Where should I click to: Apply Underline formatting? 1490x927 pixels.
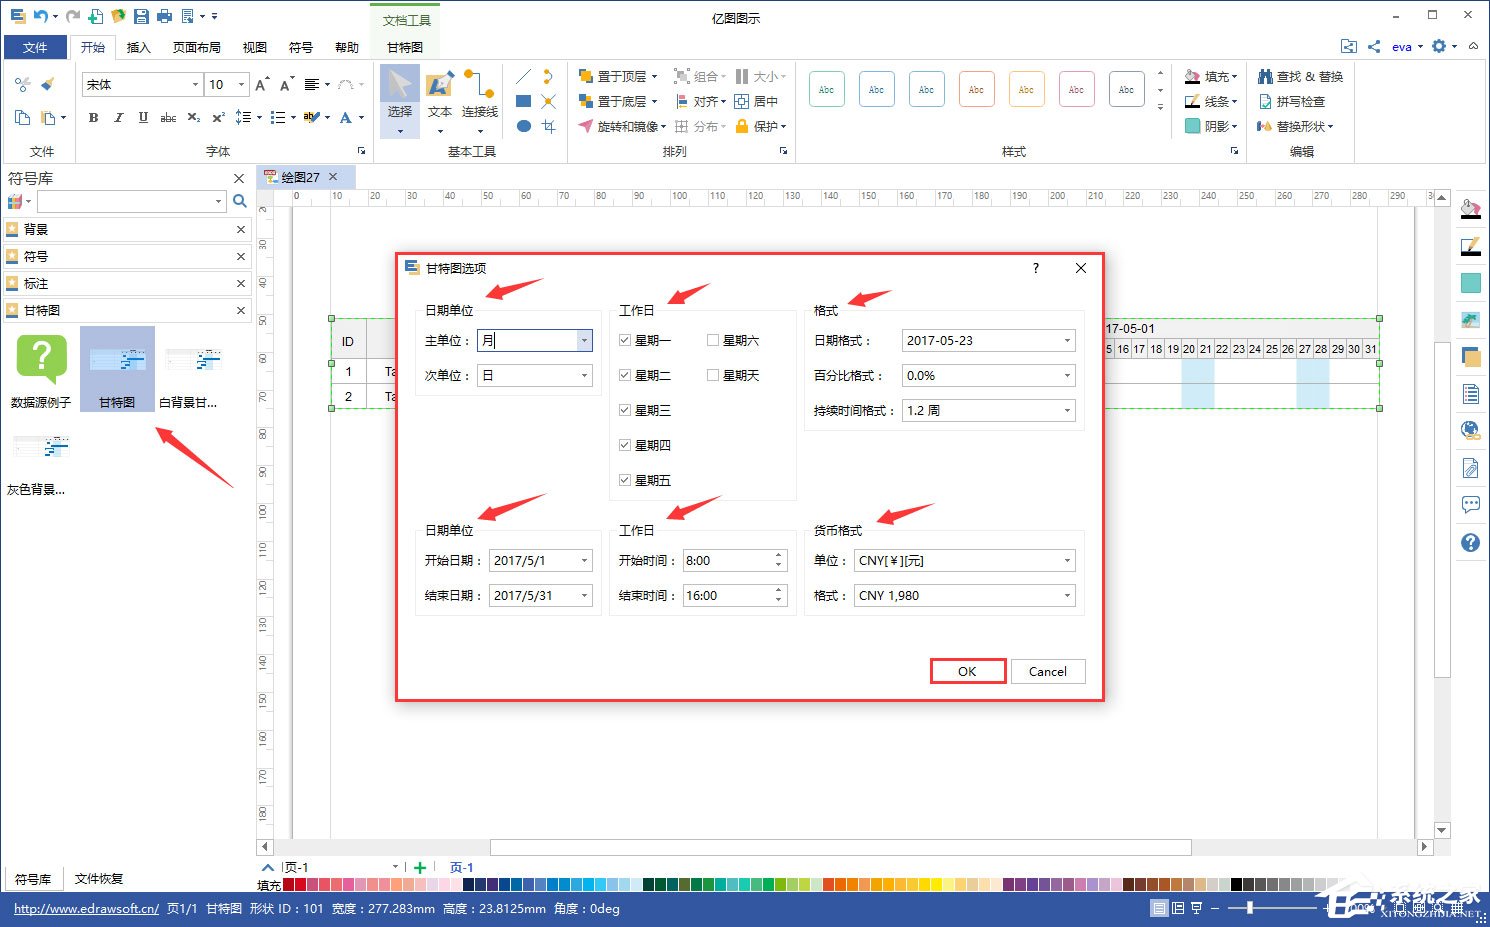point(143,117)
